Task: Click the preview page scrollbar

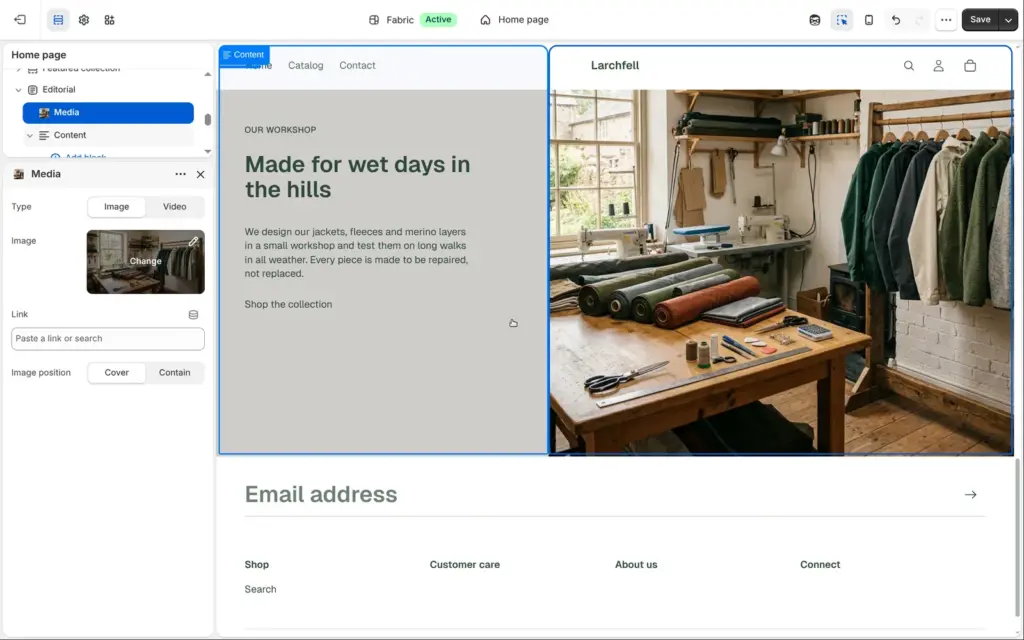Action: click(1017, 536)
